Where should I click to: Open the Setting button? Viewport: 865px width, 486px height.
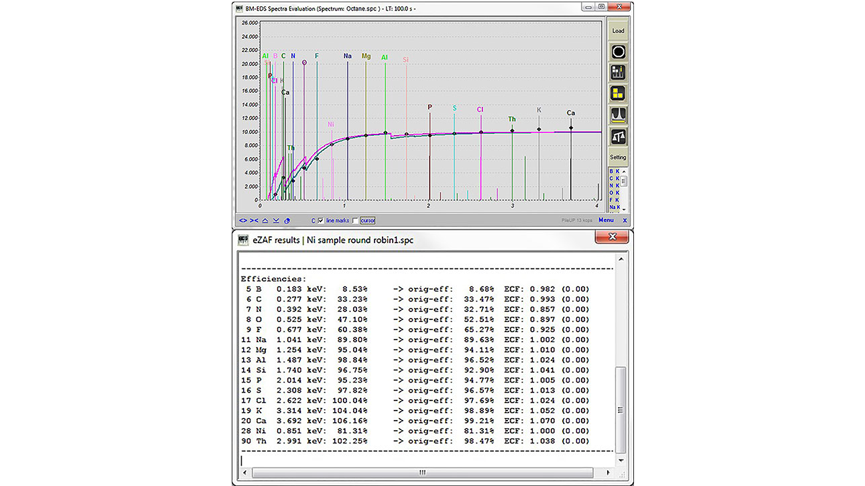point(618,157)
